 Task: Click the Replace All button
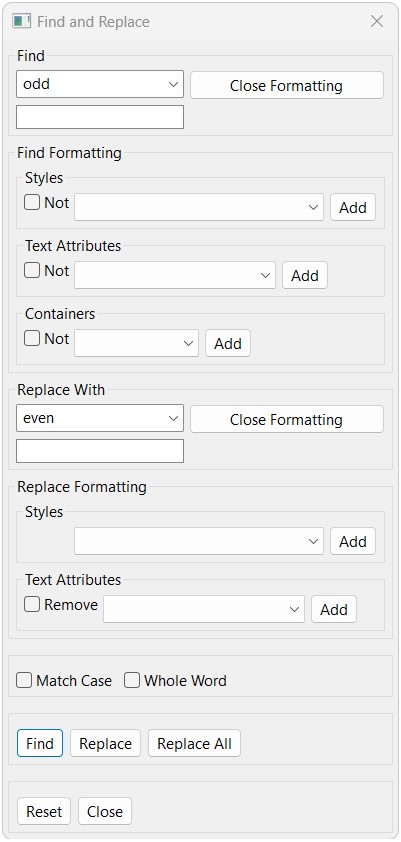194,743
